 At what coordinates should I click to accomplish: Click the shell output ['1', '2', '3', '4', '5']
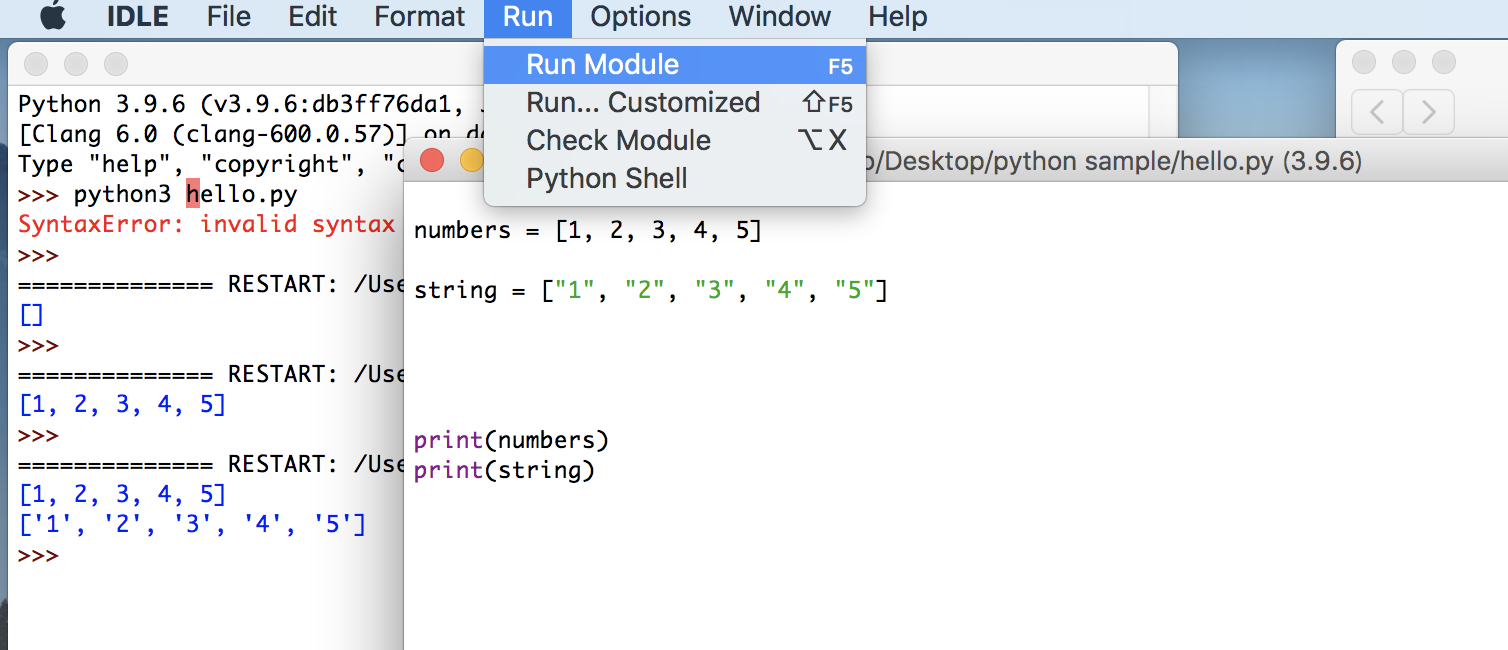(192, 525)
